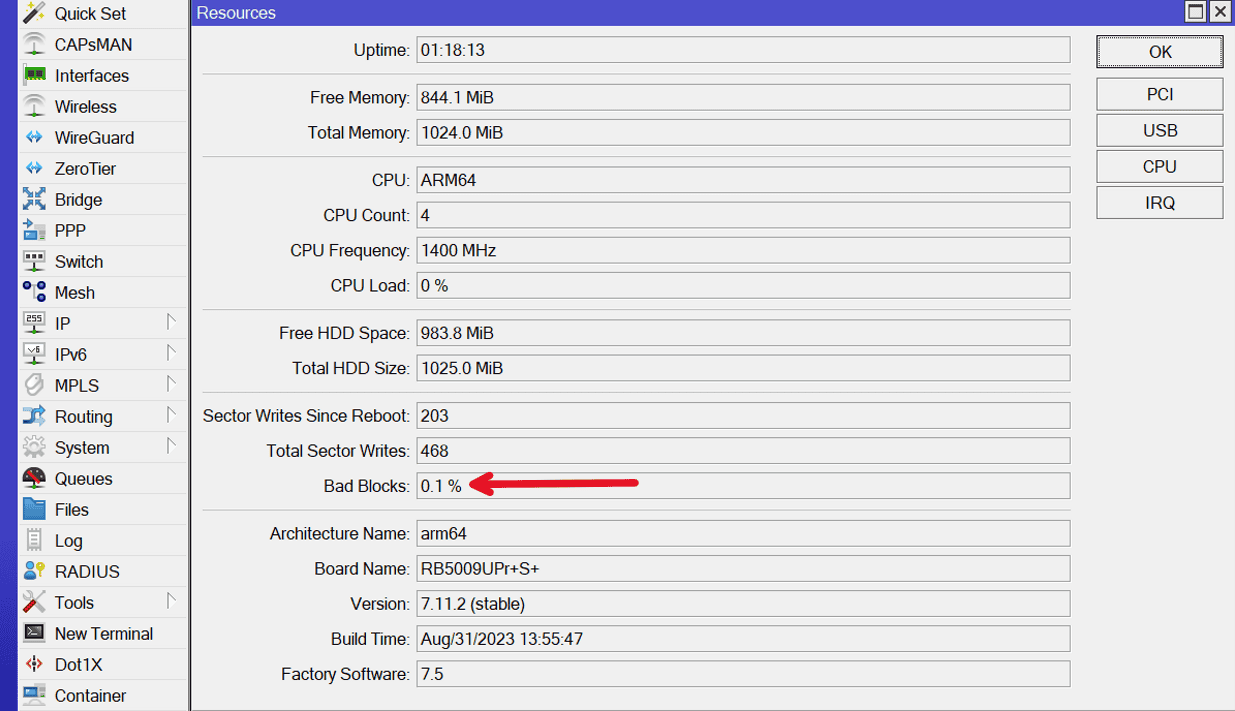Image resolution: width=1235 pixels, height=711 pixels.
Task: Open the IRQ details button
Action: (x=1159, y=202)
